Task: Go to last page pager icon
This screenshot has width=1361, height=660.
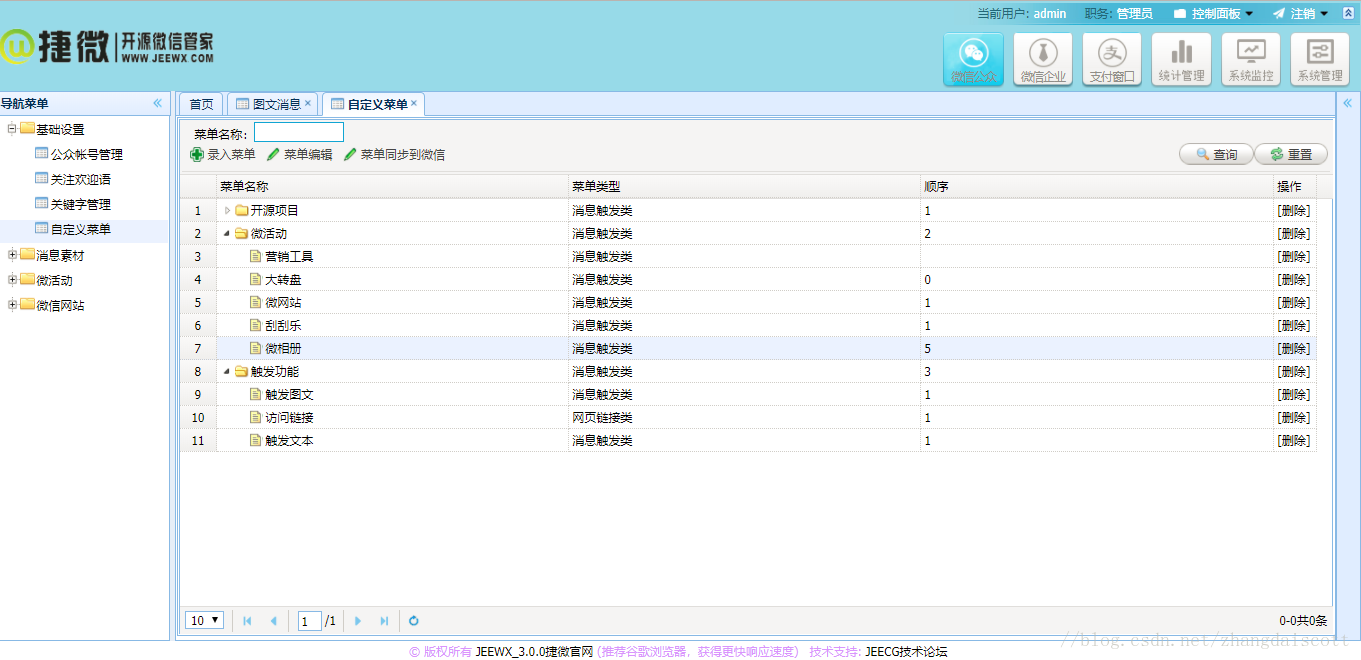Action: tap(384, 621)
